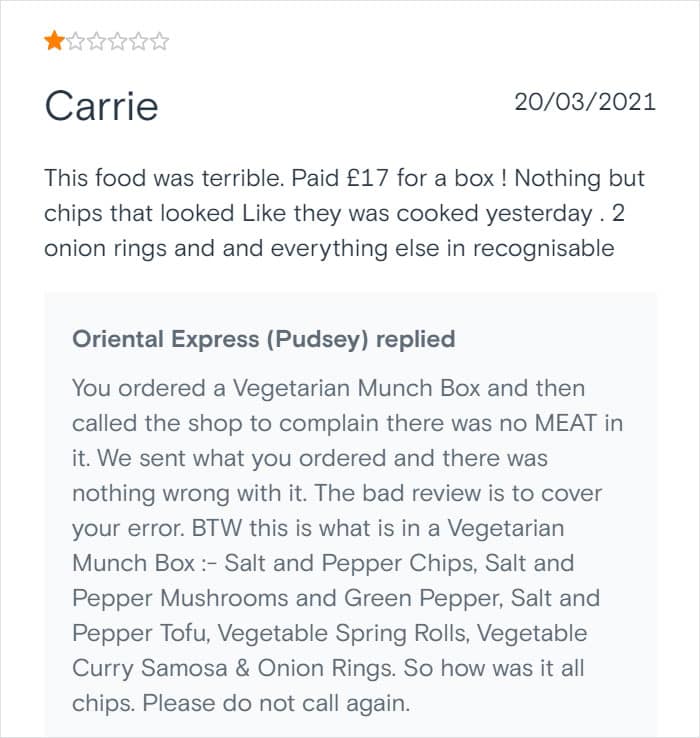
Task: Click the text 'Paid £17 for a box'
Action: click(393, 178)
